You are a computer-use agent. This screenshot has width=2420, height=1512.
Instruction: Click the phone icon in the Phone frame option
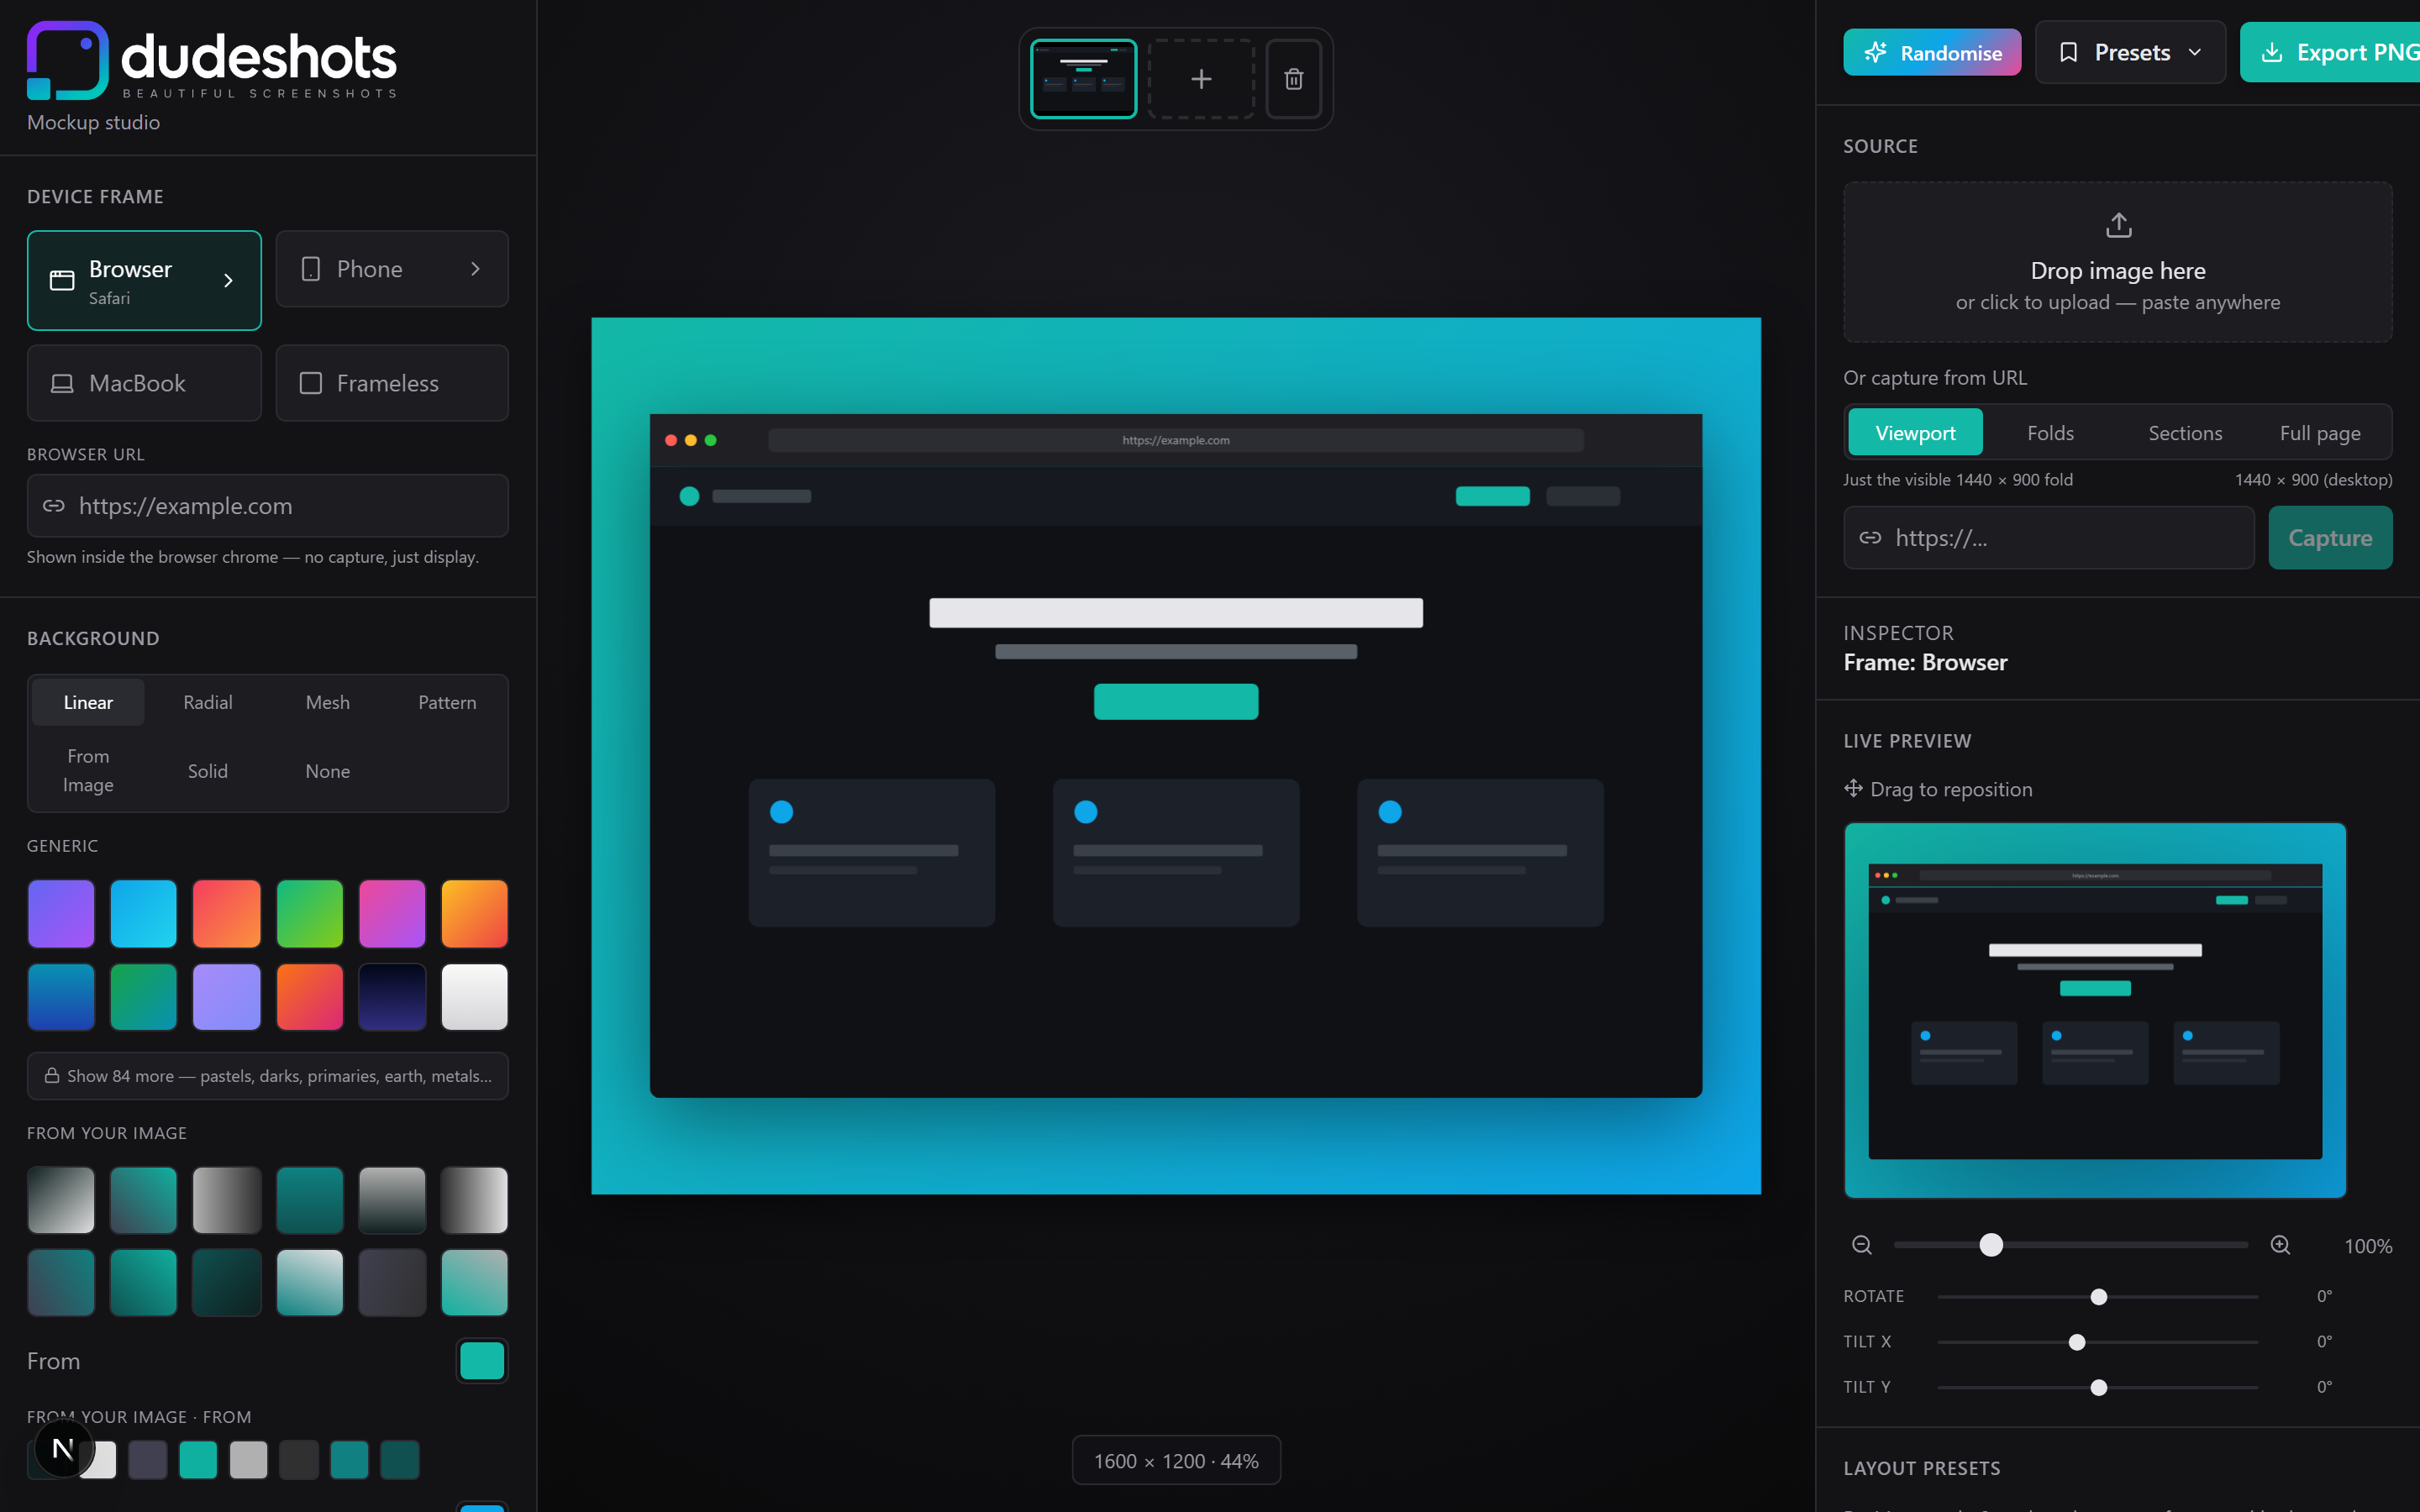pos(311,269)
